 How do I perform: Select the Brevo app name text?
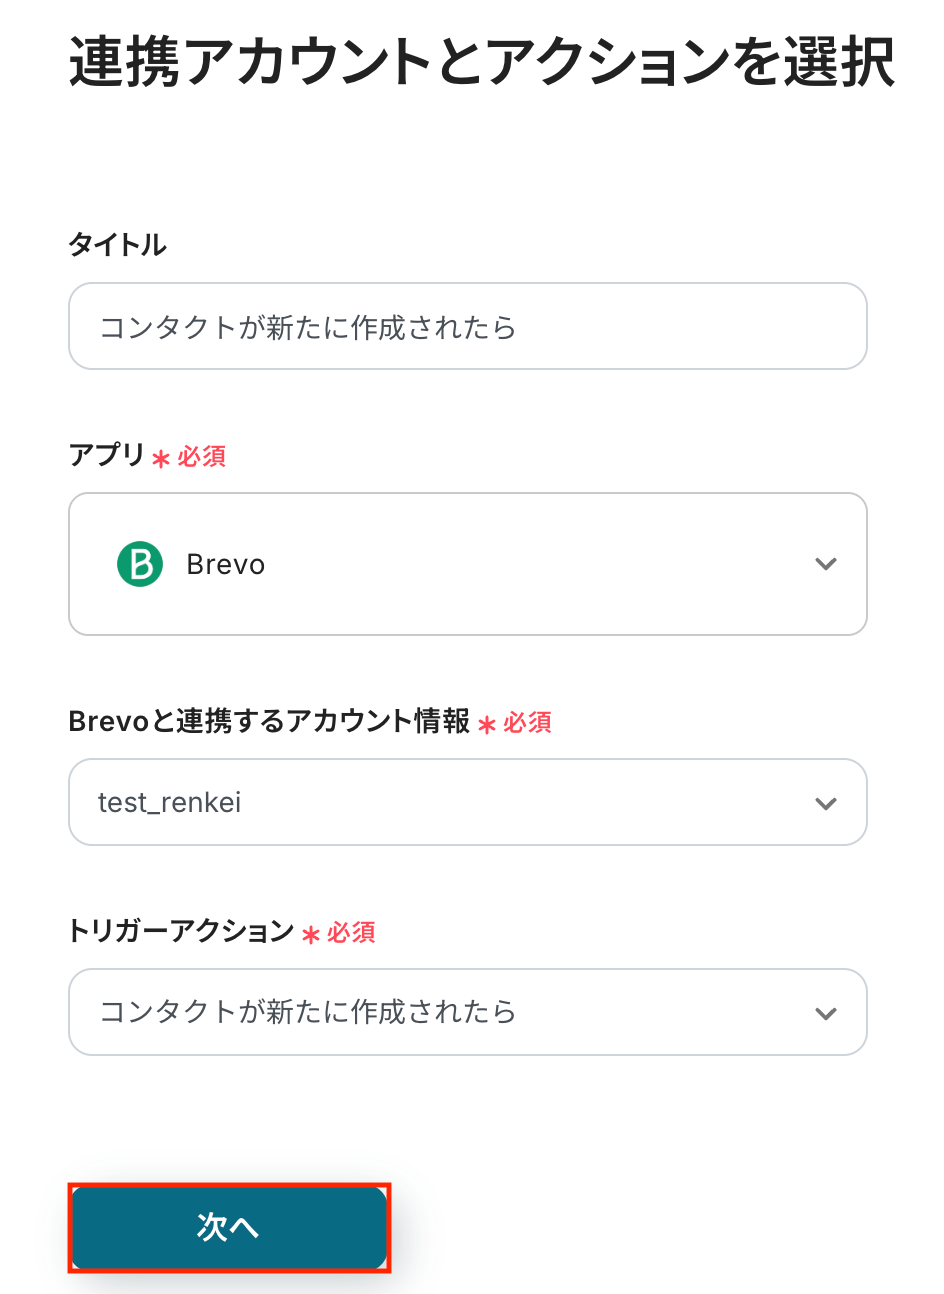(226, 565)
